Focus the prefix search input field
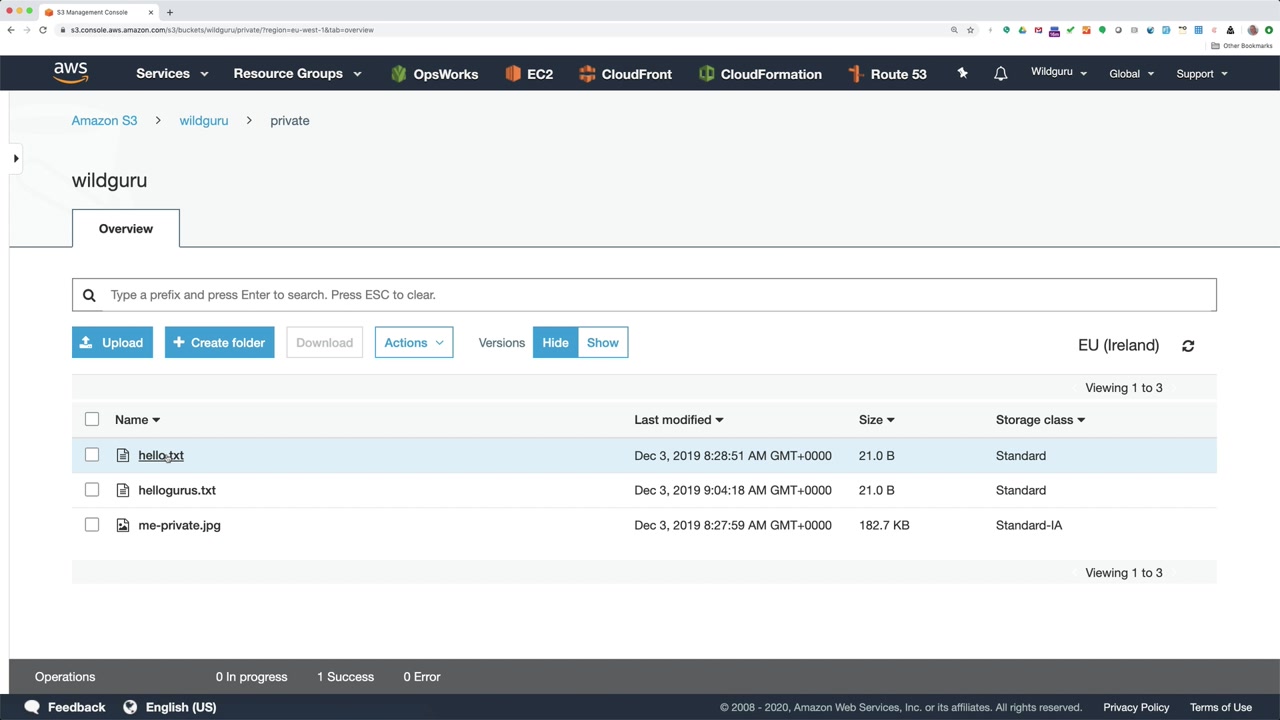The image size is (1280, 720). tap(644, 295)
